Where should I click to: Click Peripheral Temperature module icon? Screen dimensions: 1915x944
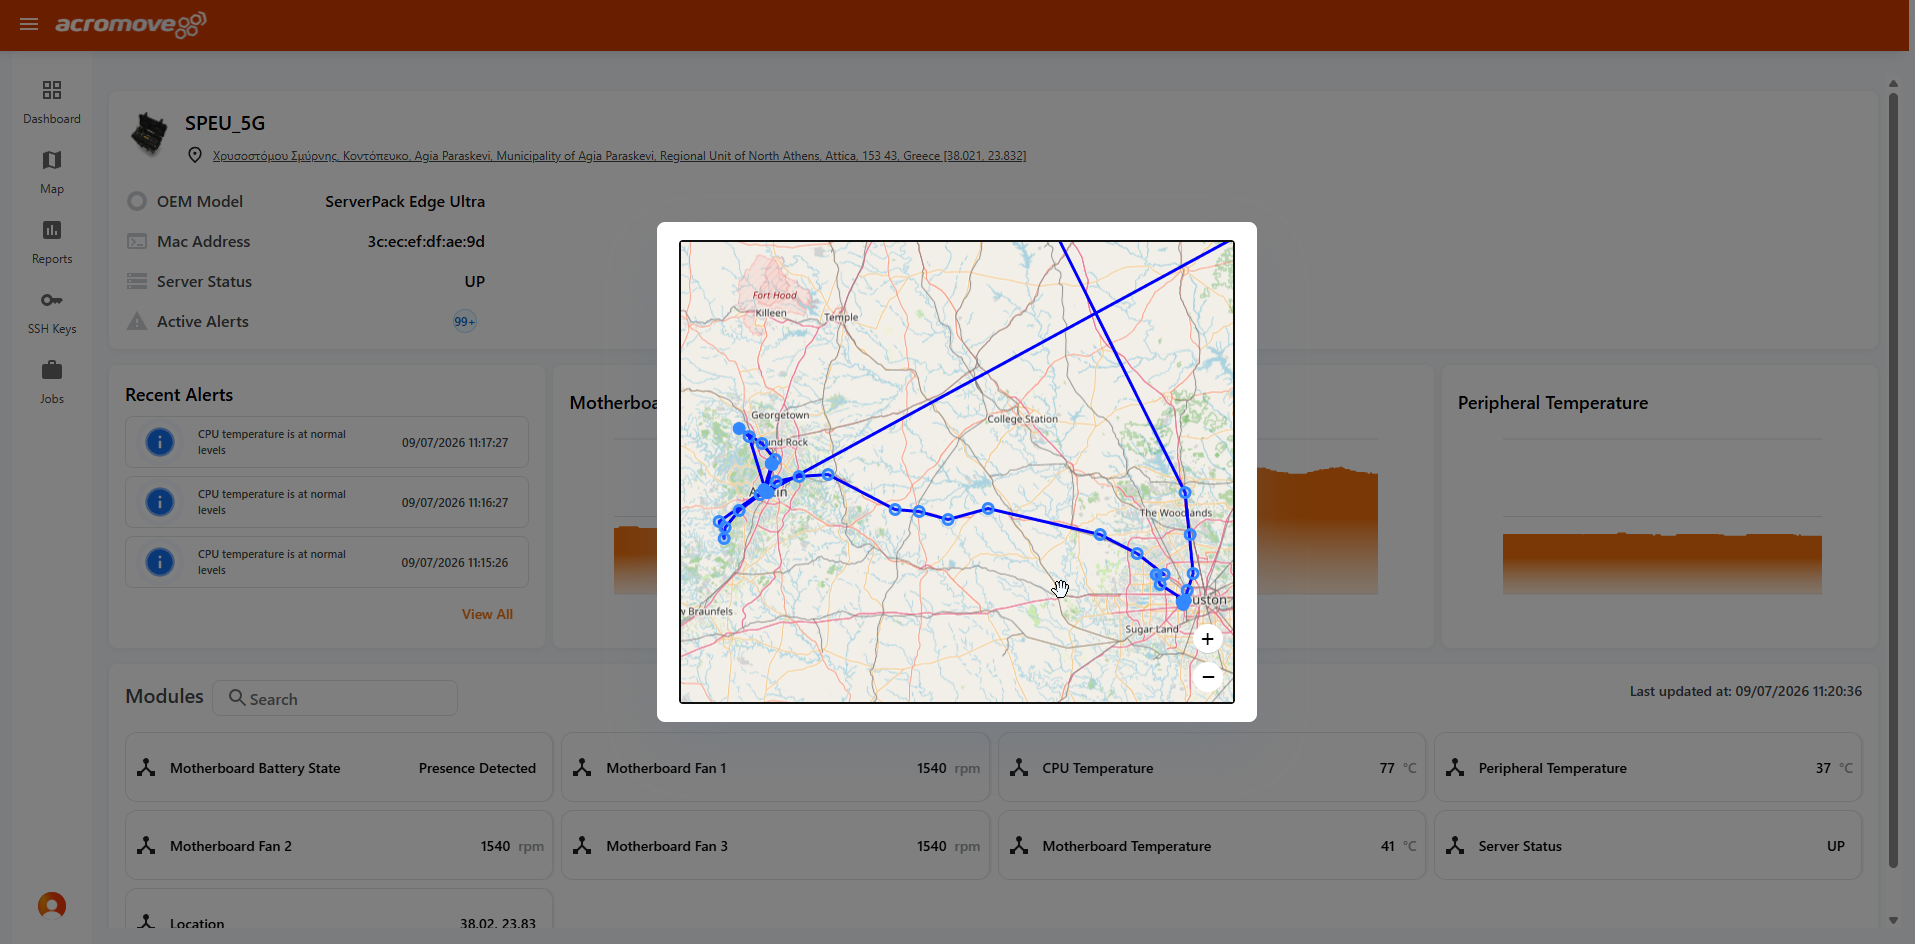click(1455, 767)
